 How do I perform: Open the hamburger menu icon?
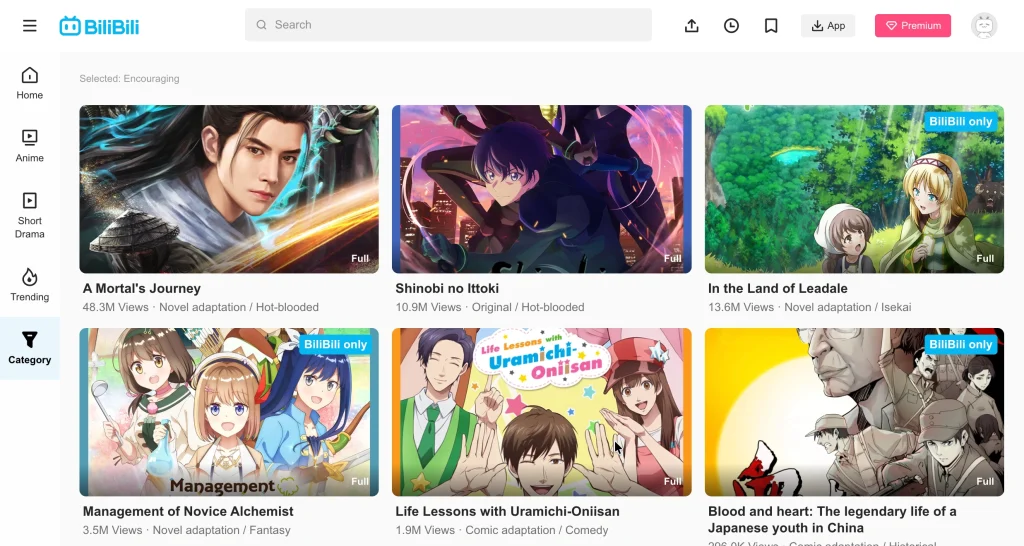pos(29,26)
